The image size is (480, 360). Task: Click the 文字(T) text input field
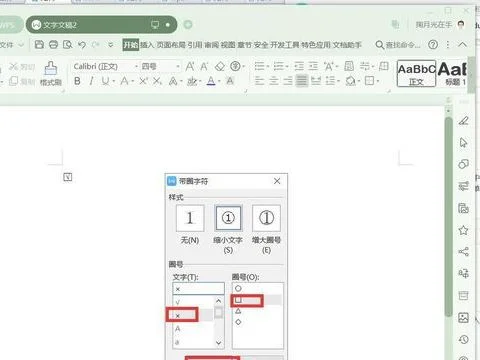coord(198,289)
